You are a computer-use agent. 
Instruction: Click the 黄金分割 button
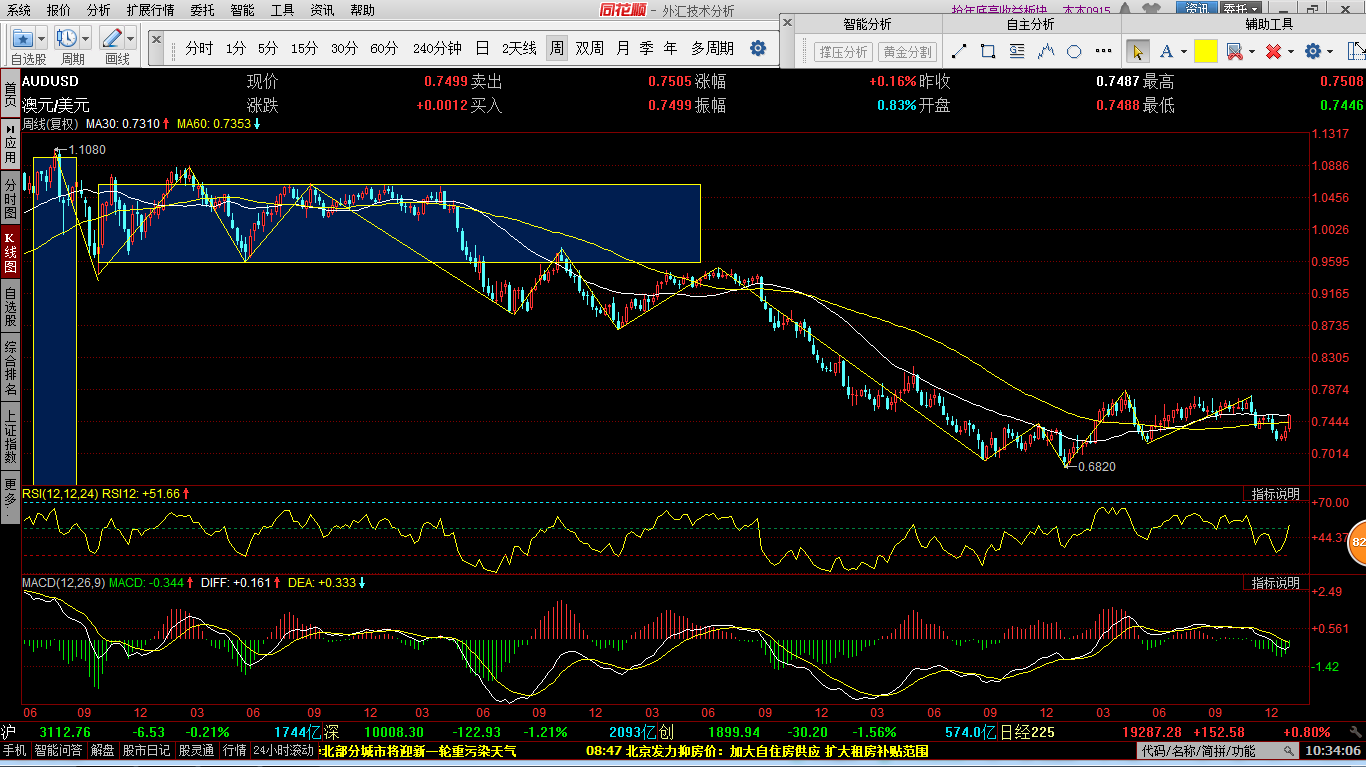click(x=907, y=52)
